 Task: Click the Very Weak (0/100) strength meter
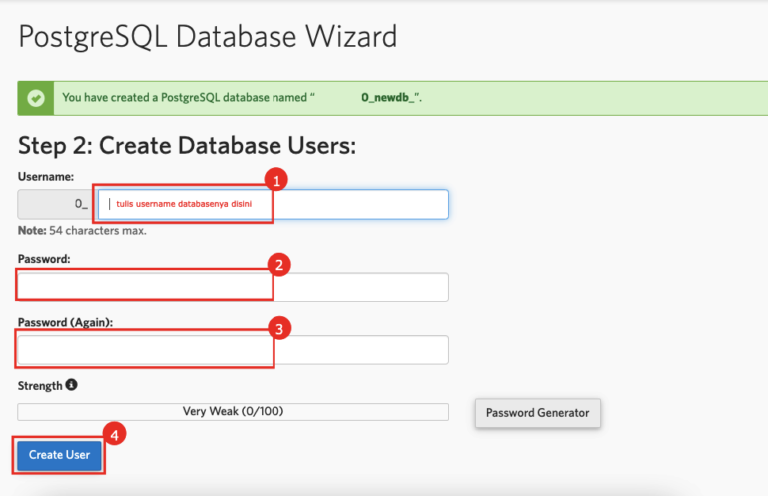[x=233, y=412]
